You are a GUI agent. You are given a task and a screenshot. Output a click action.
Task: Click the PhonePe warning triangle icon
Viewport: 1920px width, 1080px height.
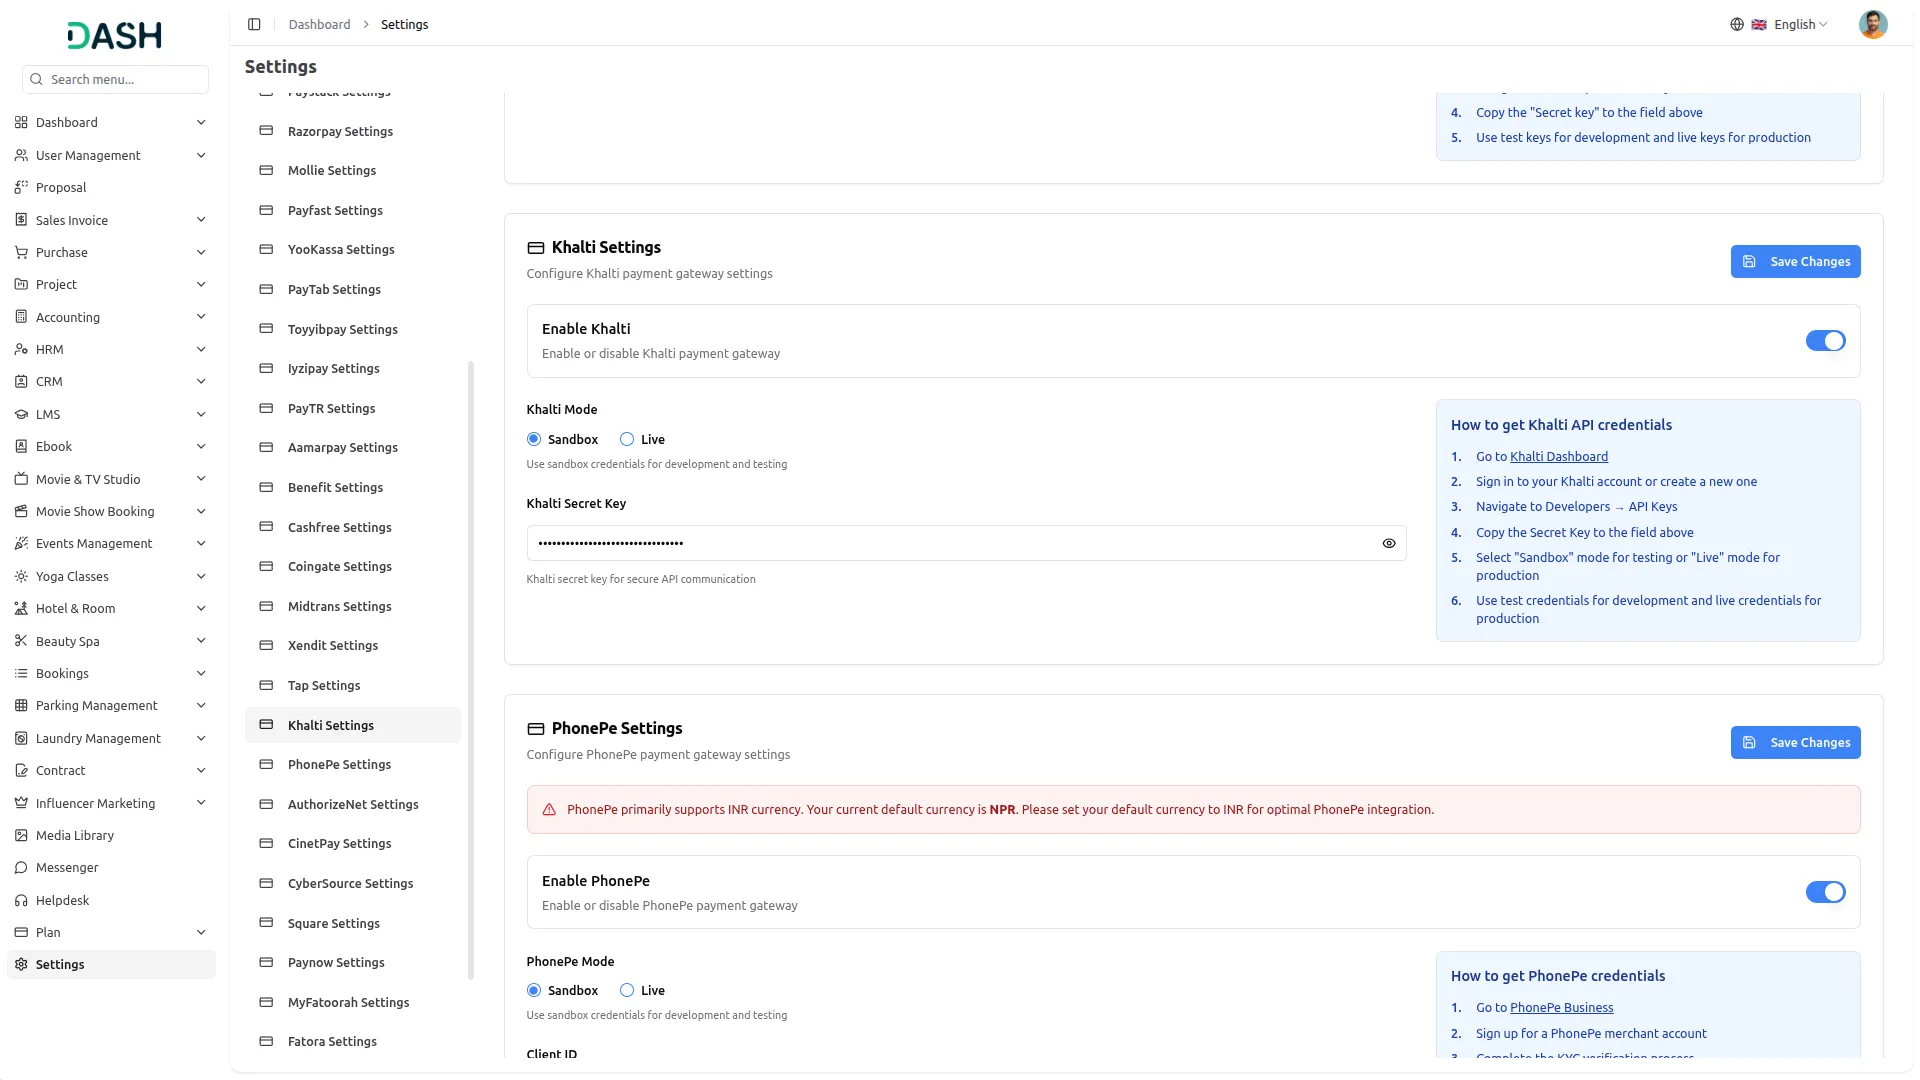click(x=549, y=810)
